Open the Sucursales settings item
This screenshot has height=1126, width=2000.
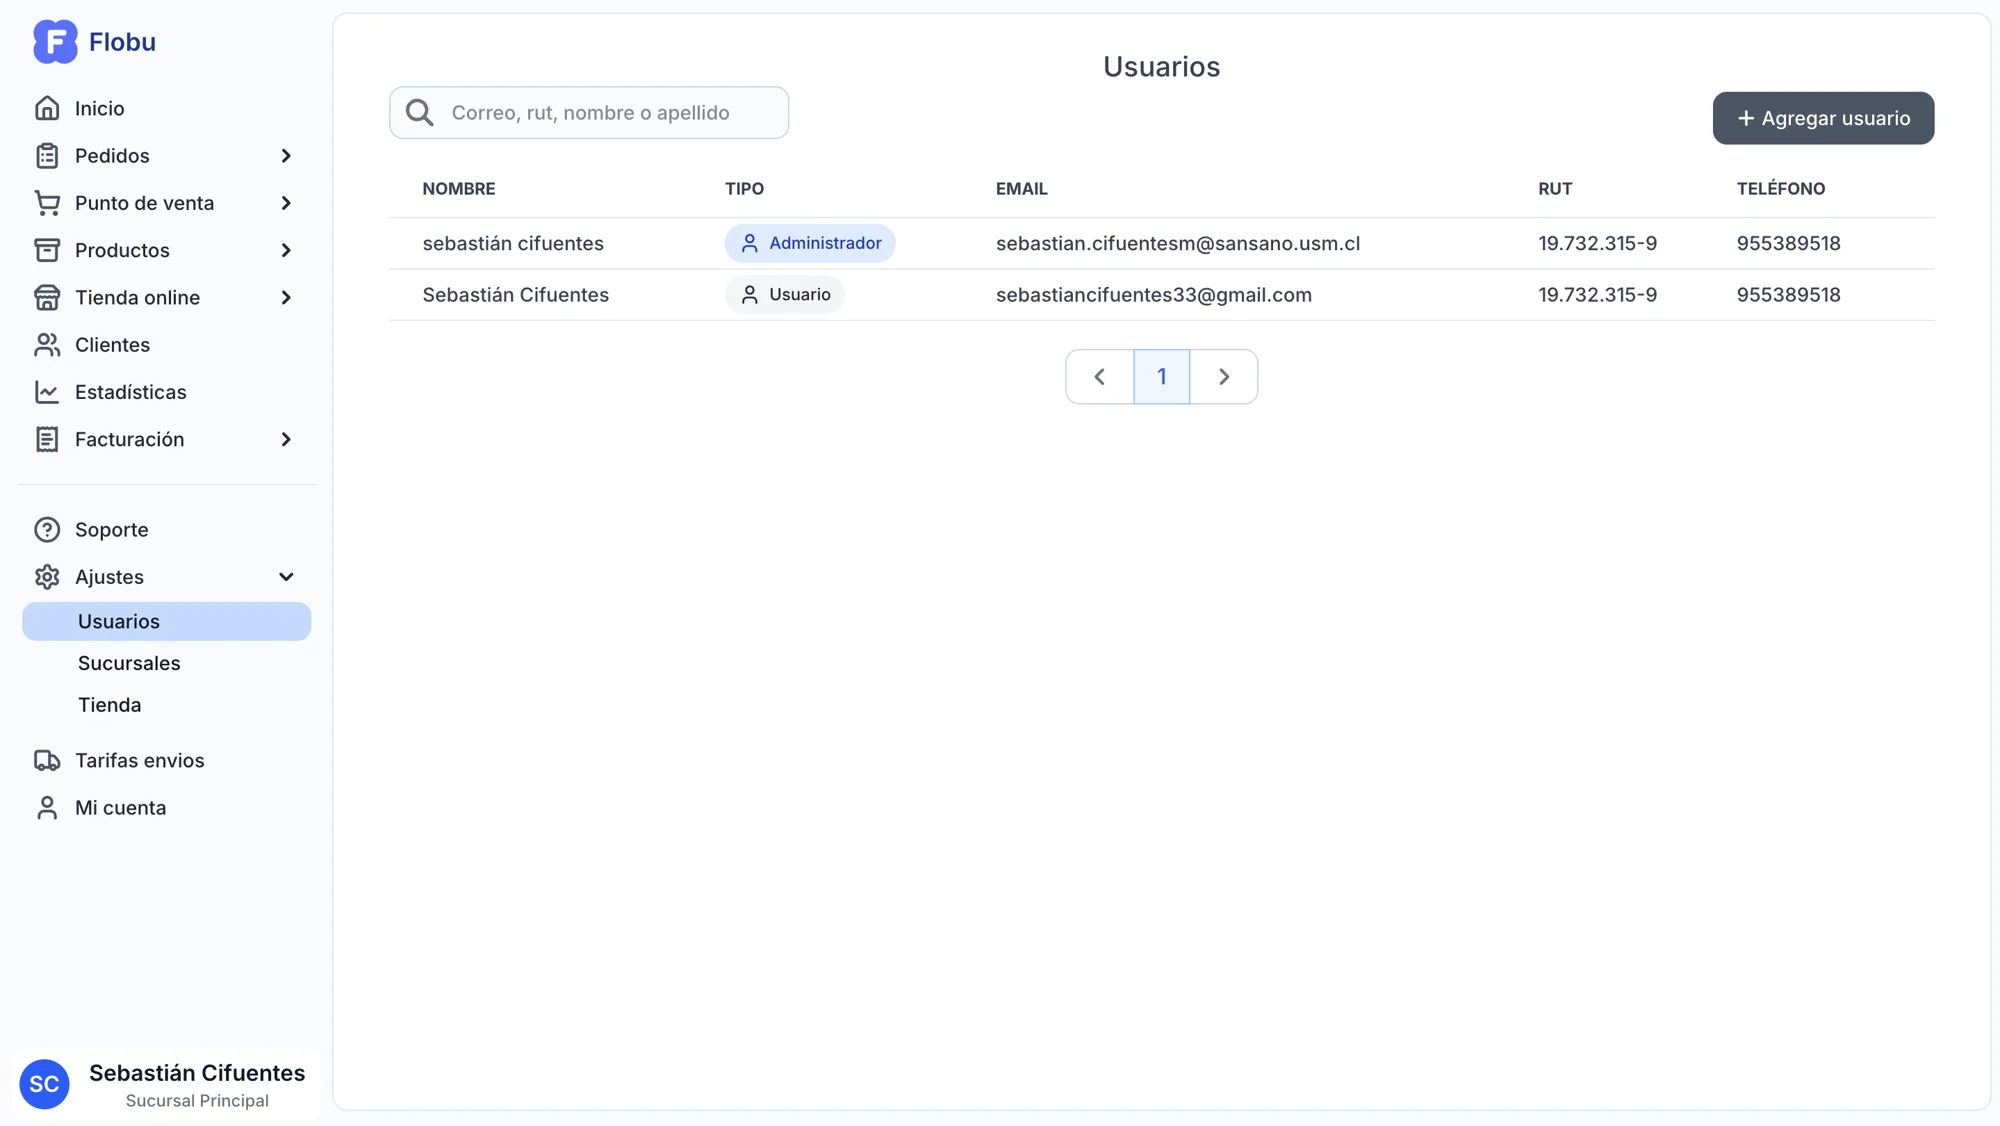click(129, 663)
